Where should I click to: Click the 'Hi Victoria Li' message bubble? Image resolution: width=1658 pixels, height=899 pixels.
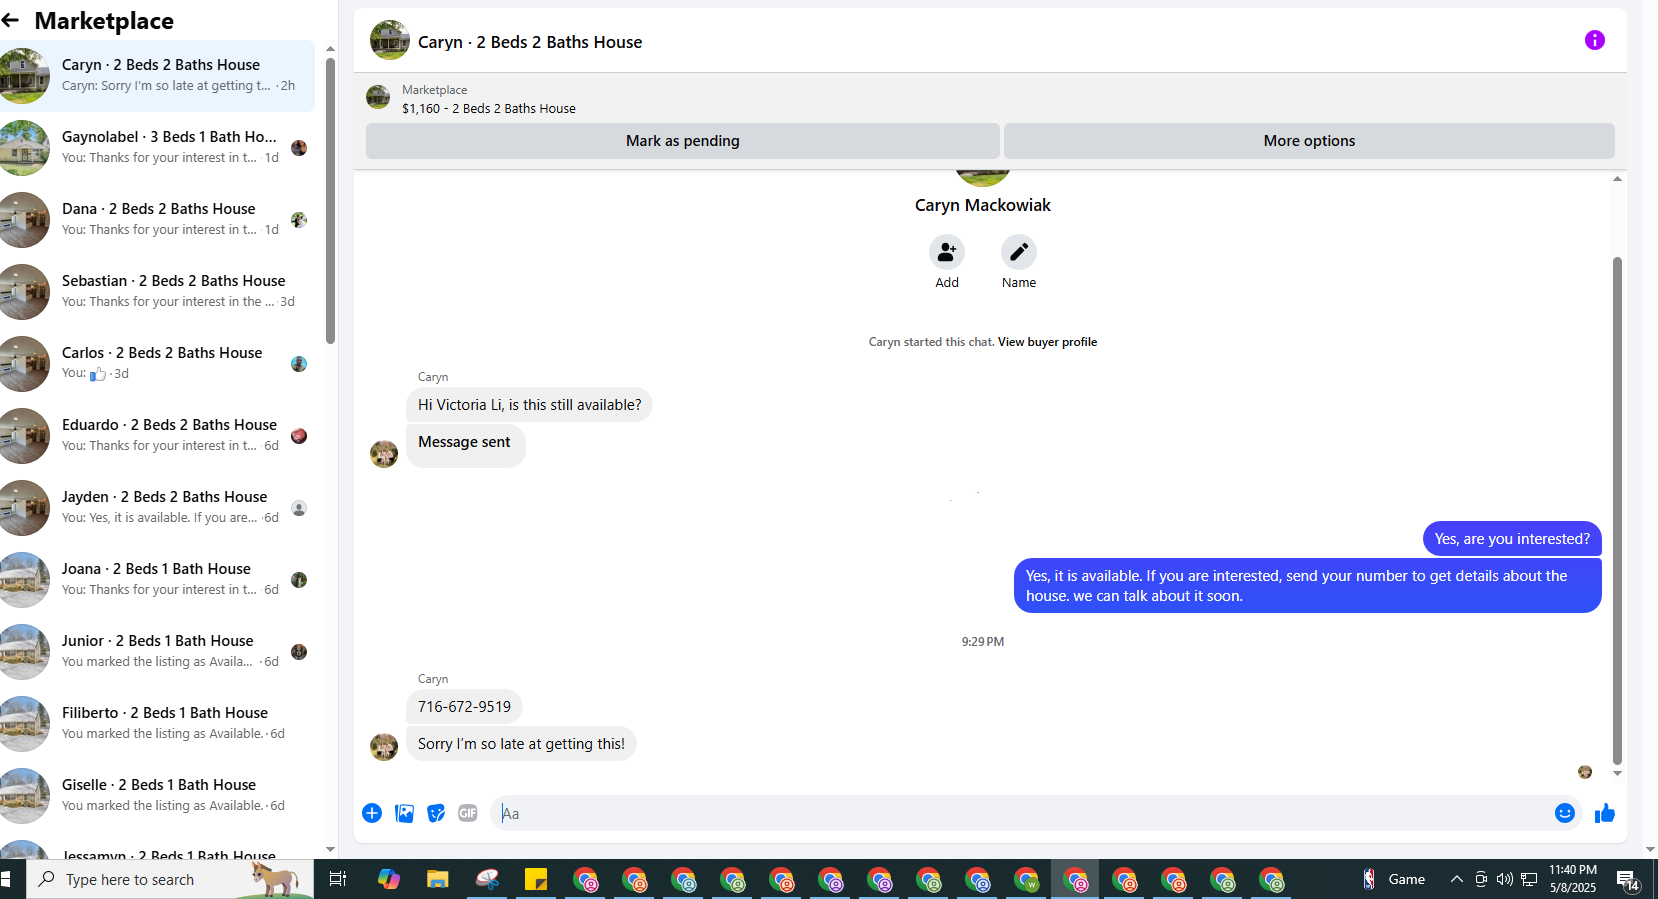coord(529,405)
